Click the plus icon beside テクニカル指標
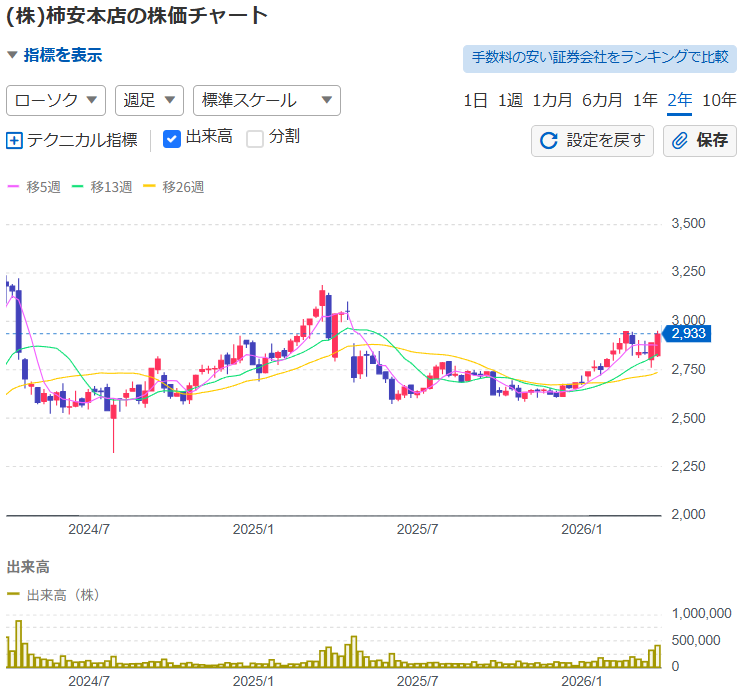The image size is (740, 693). [x=14, y=141]
